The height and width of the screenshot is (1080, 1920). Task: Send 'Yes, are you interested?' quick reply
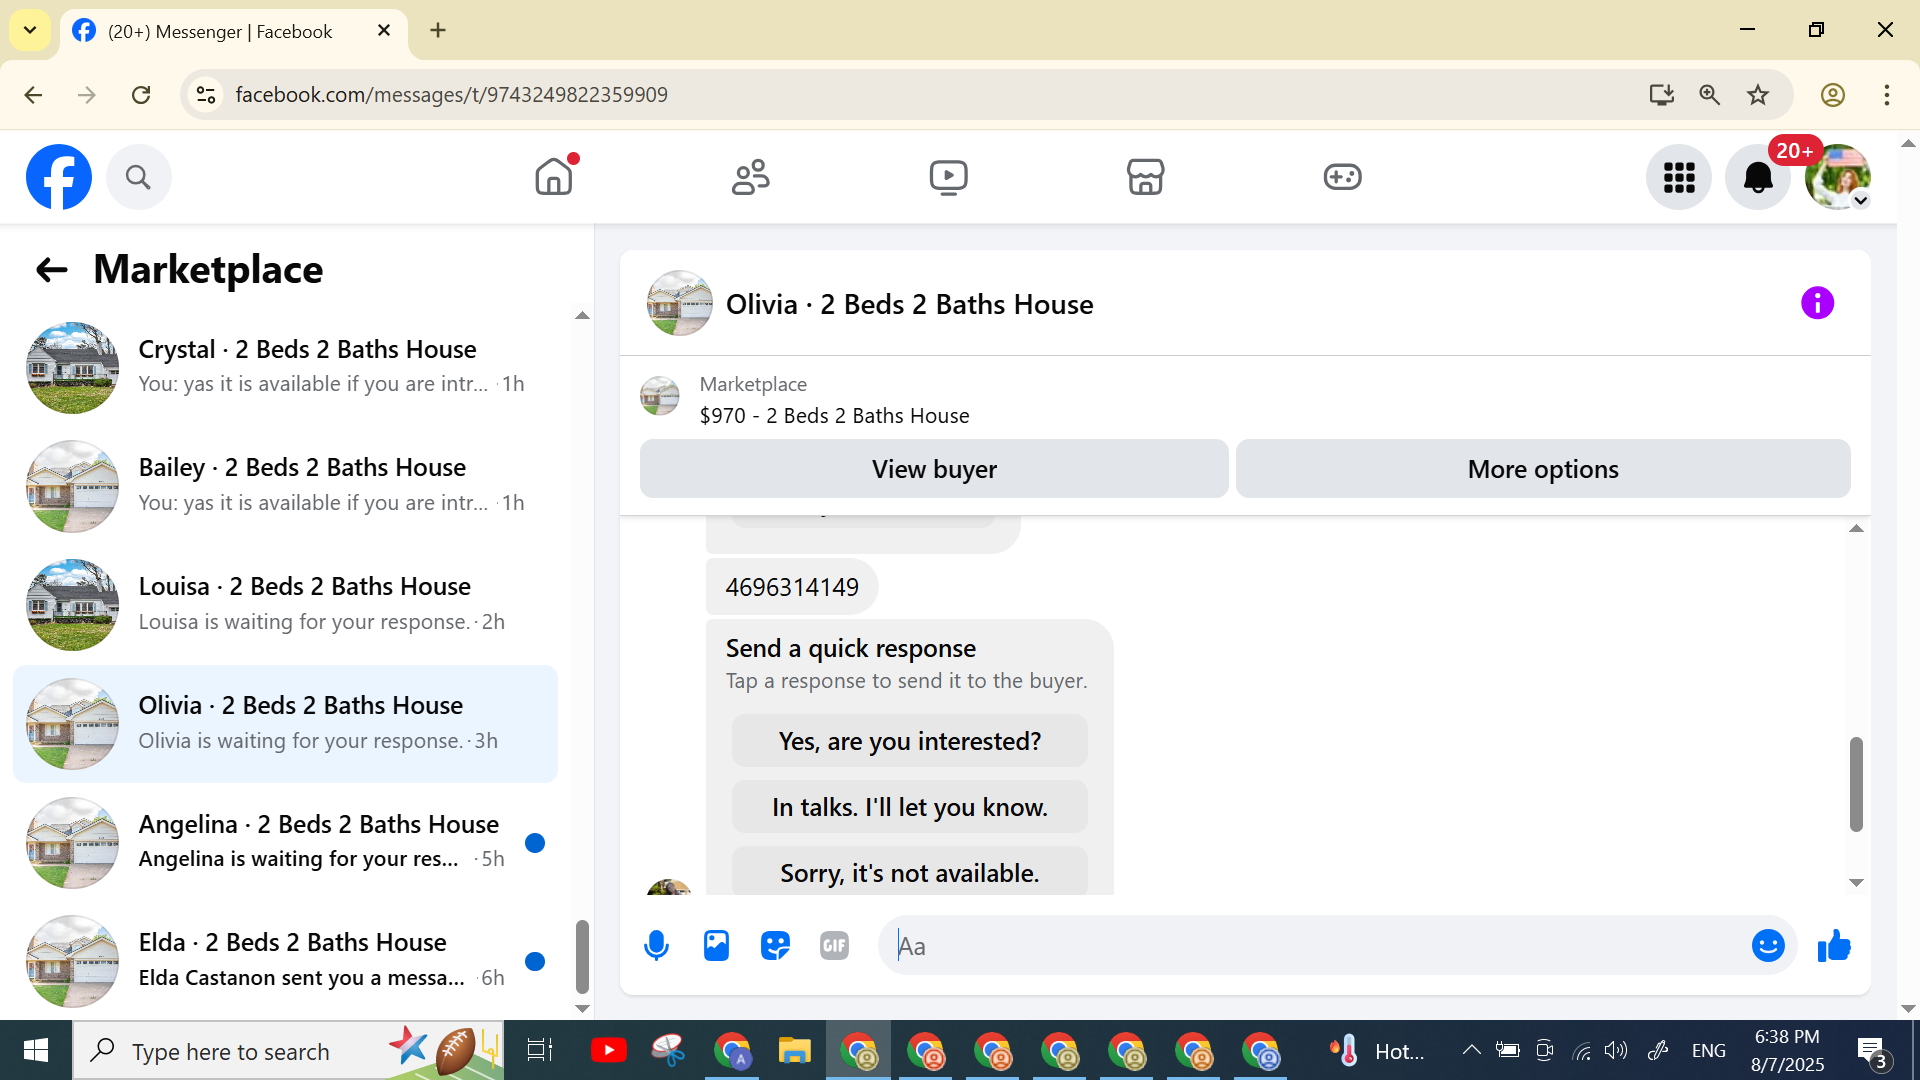click(909, 741)
